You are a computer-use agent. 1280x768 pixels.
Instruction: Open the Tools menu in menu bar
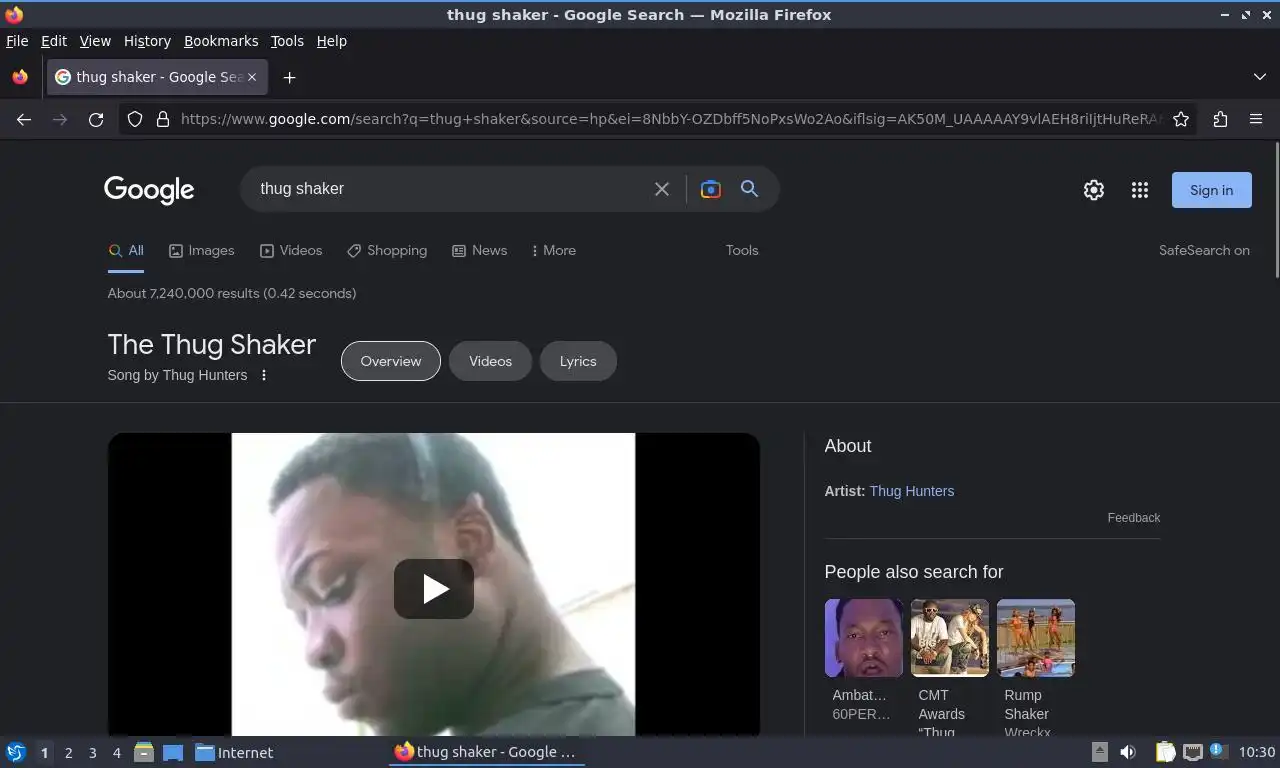(x=287, y=41)
